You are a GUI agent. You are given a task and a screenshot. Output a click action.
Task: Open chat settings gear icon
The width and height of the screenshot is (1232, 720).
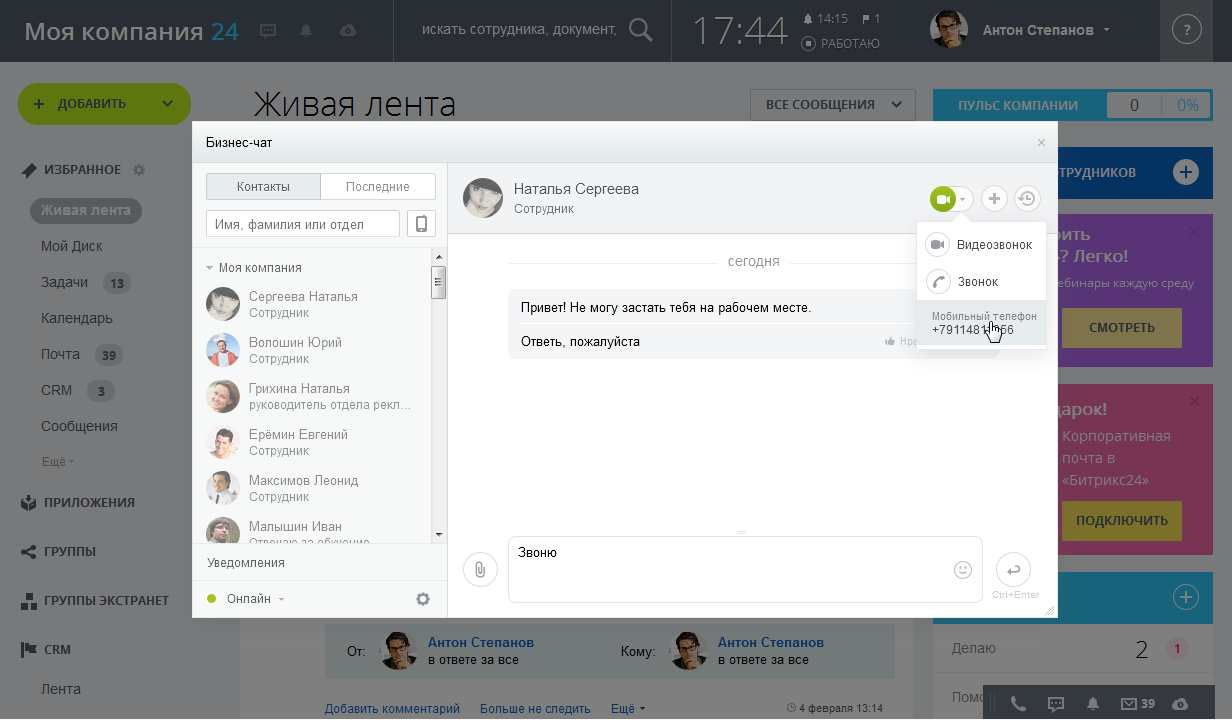click(423, 599)
